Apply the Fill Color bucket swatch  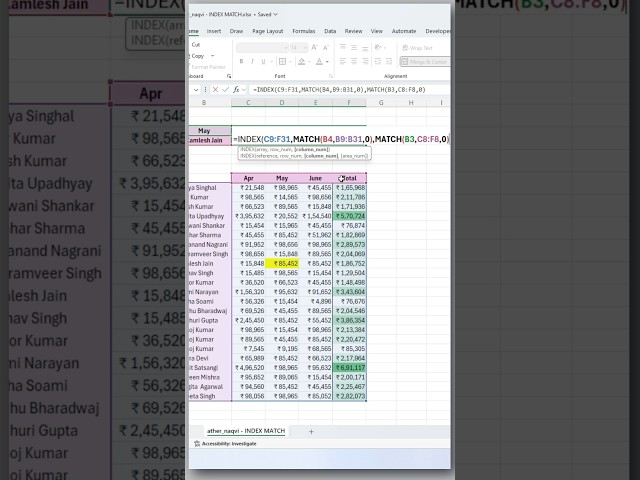(302, 62)
